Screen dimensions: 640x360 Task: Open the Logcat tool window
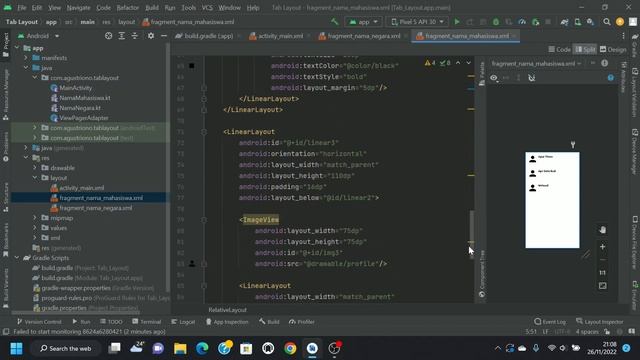pos(183,322)
